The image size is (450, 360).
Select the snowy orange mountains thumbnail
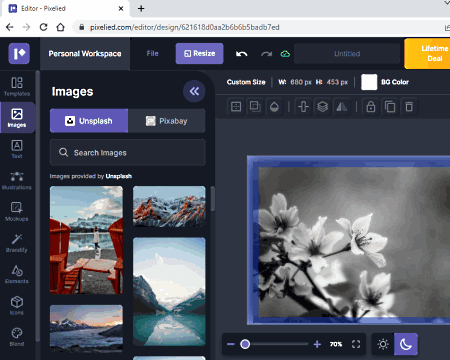pyautogui.click(x=169, y=206)
